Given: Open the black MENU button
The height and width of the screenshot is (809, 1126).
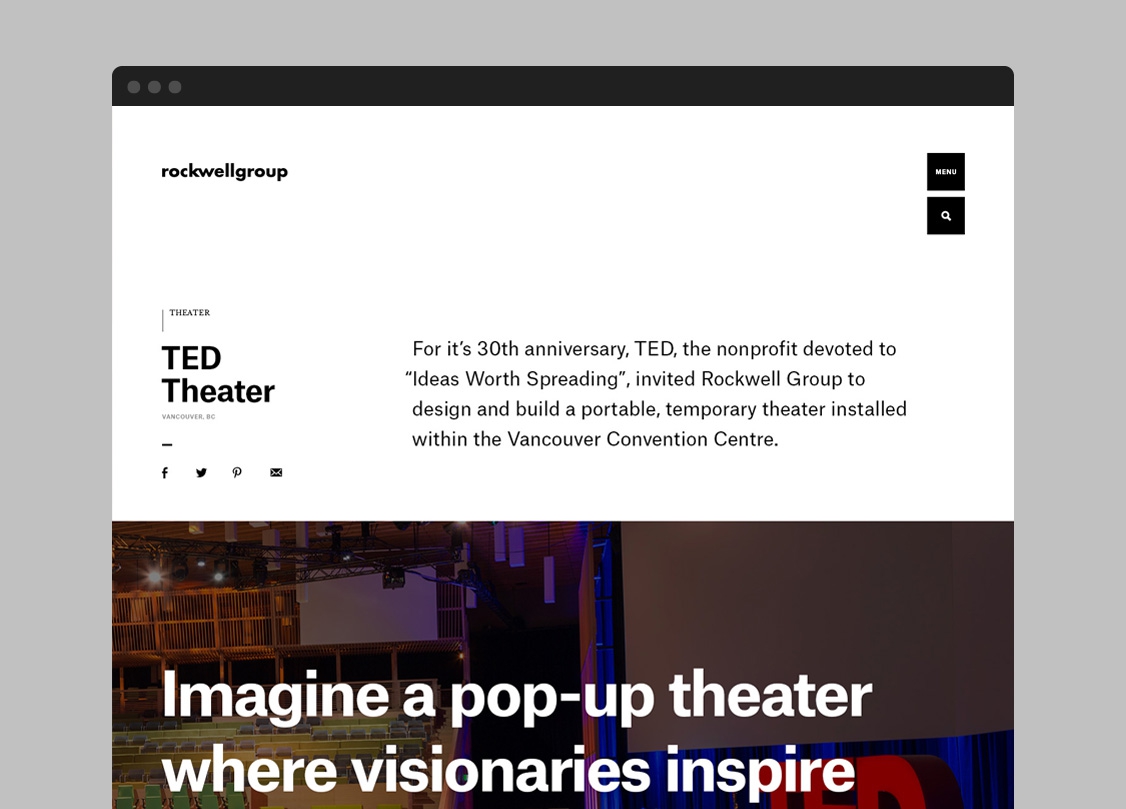Looking at the screenshot, I should 945,172.
